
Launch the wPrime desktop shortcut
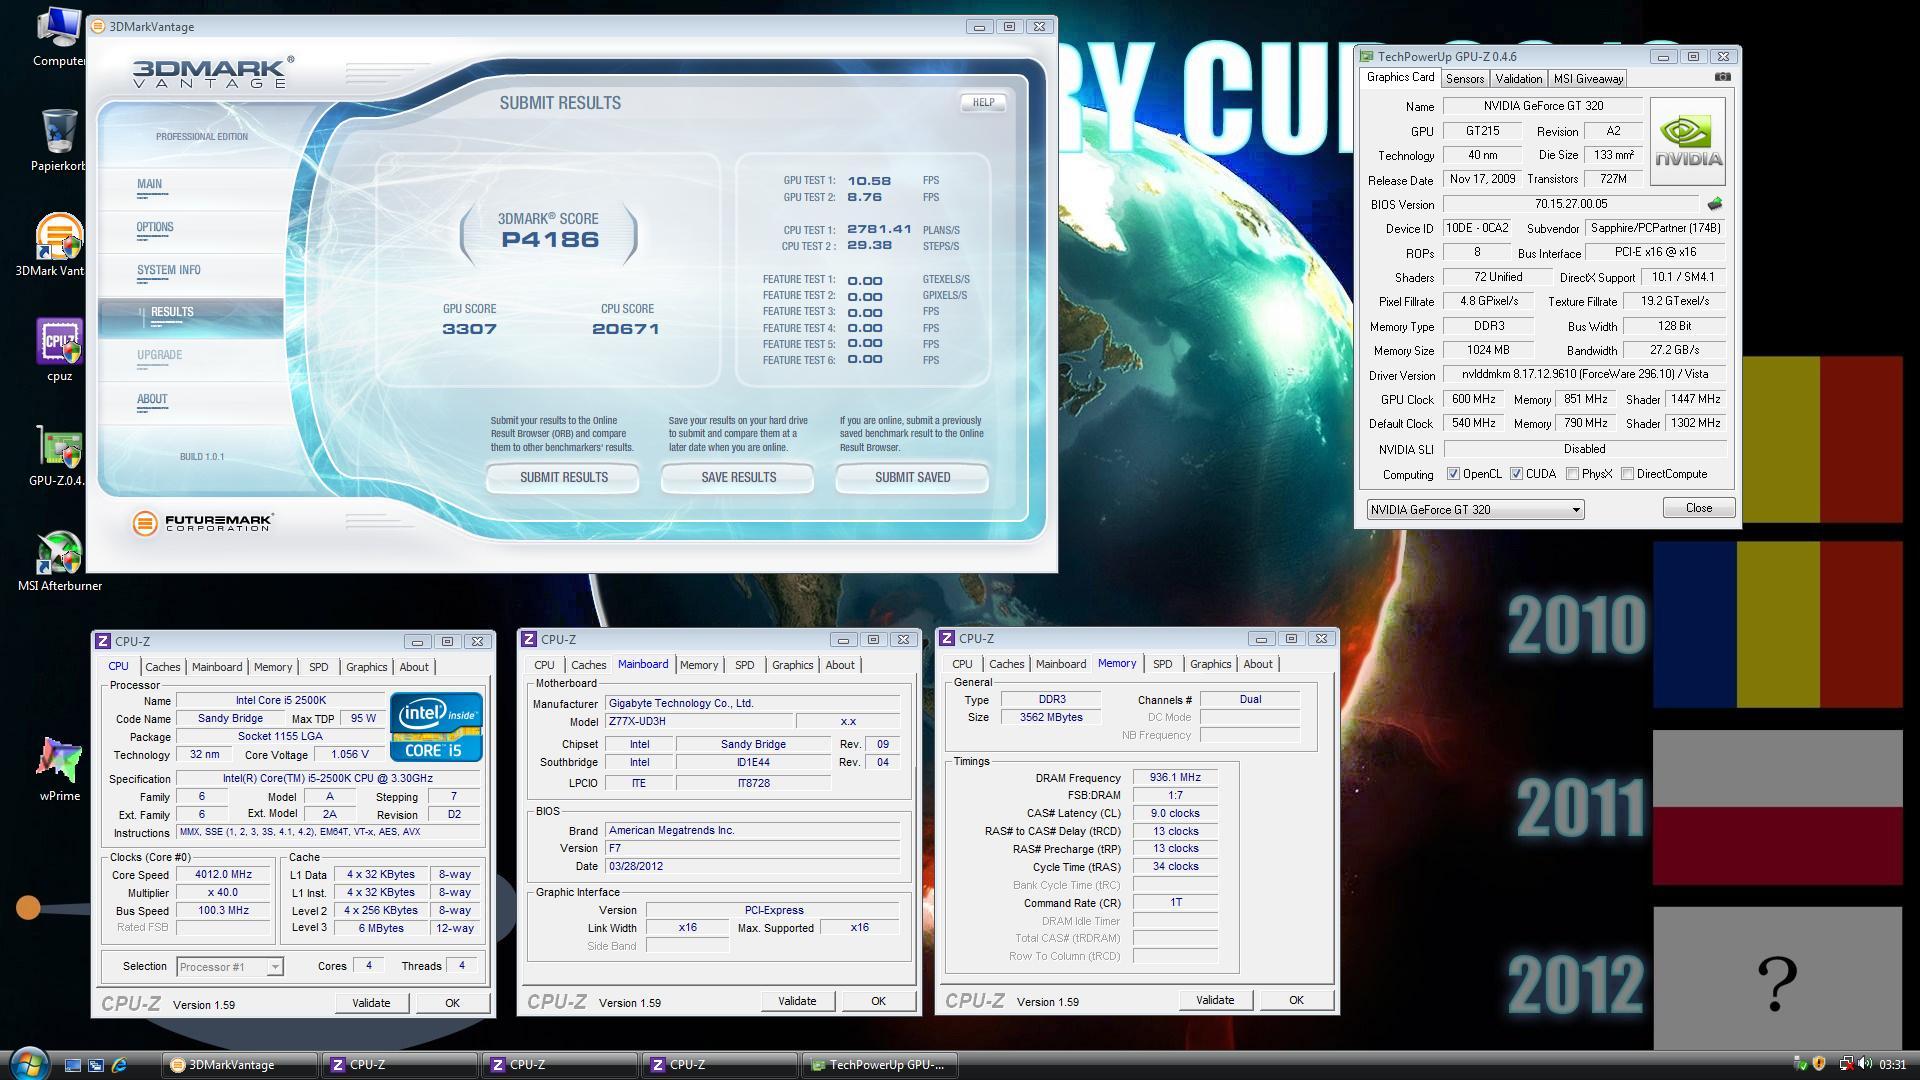[59, 770]
